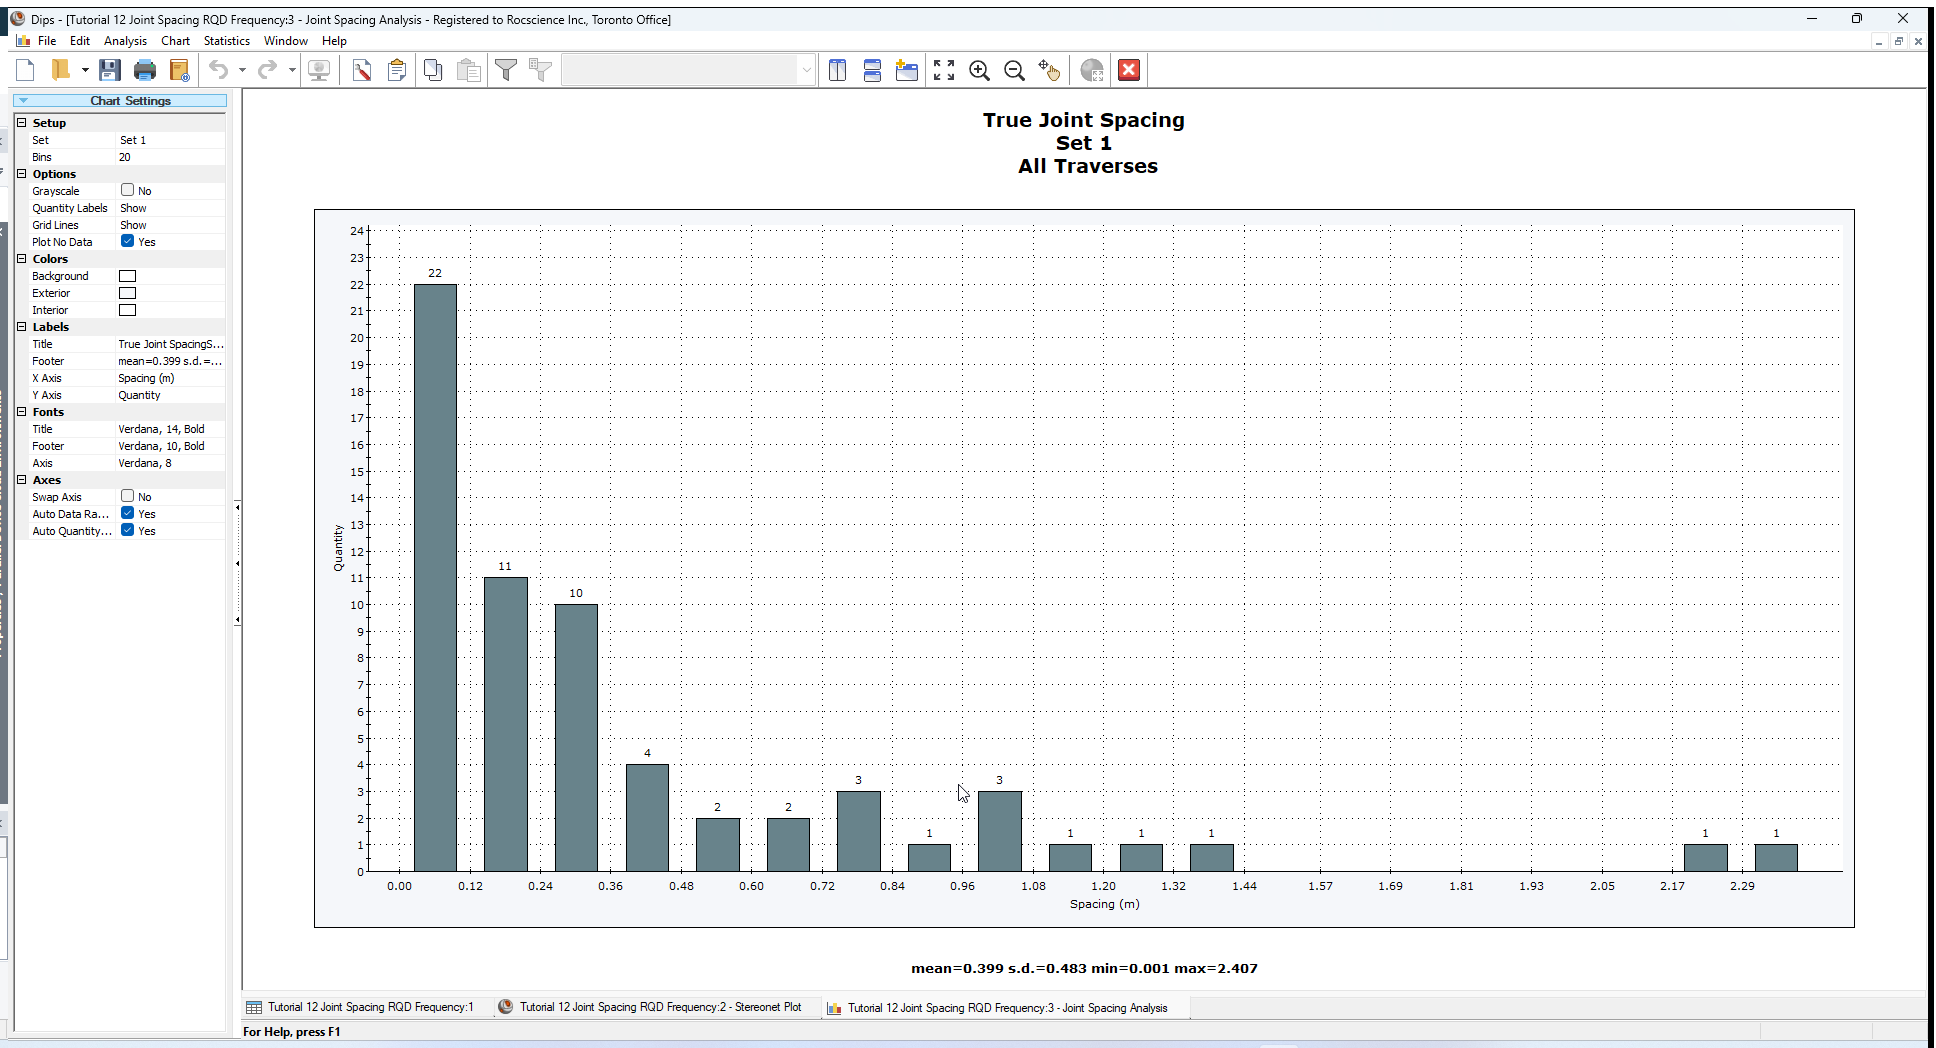Click the funnel filter icon
The image size is (1936, 1048).
click(506, 70)
